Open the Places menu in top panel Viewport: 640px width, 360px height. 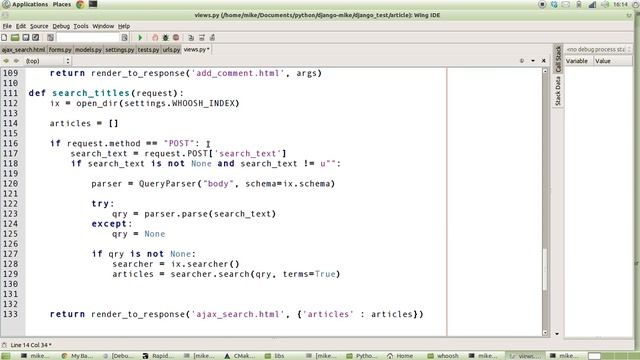click(62, 4)
